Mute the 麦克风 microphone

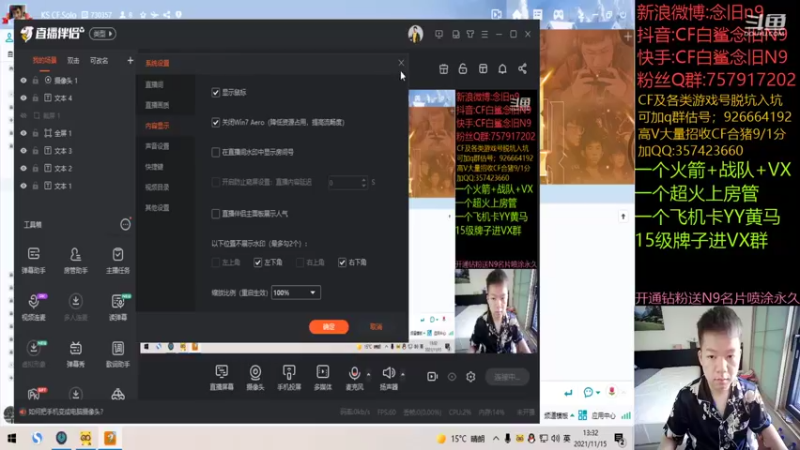pyautogui.click(x=354, y=374)
